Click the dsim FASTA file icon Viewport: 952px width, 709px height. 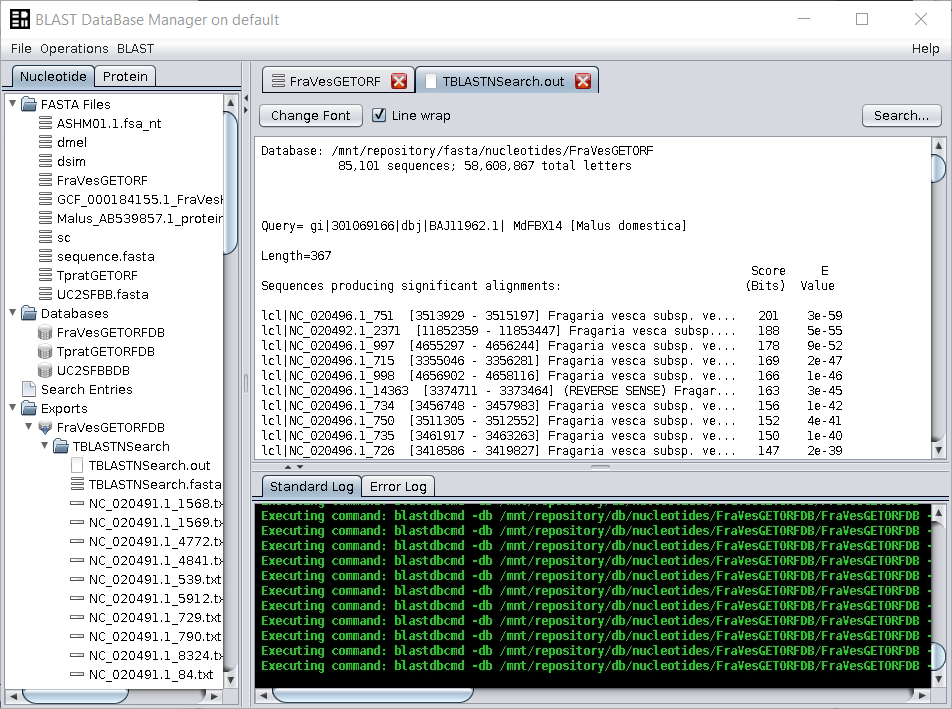pyautogui.click(x=45, y=161)
